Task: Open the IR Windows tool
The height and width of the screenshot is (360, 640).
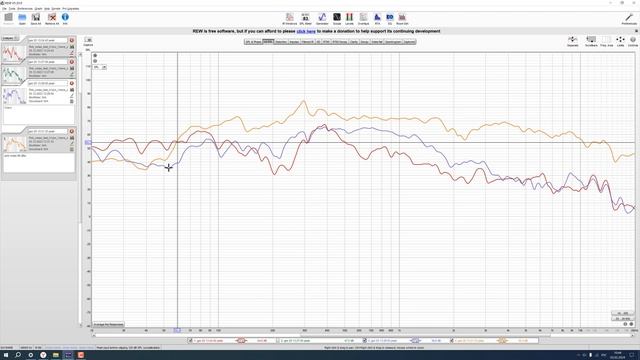Action: (289, 18)
